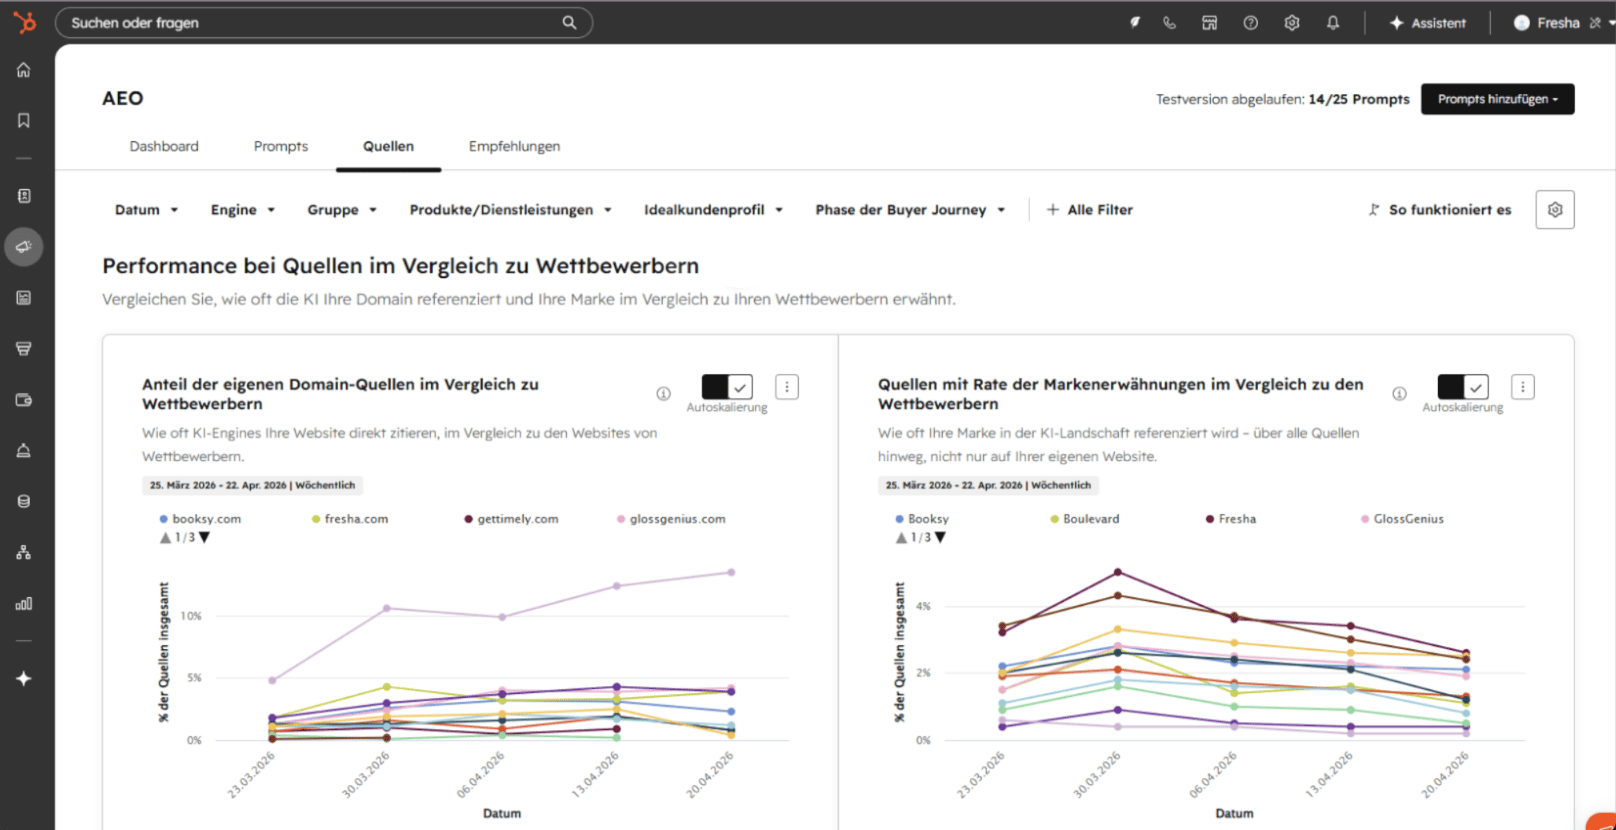Viewport: 1616px width, 830px height.
Task: Toggle Boulevard legend series
Action: tap(1085, 519)
